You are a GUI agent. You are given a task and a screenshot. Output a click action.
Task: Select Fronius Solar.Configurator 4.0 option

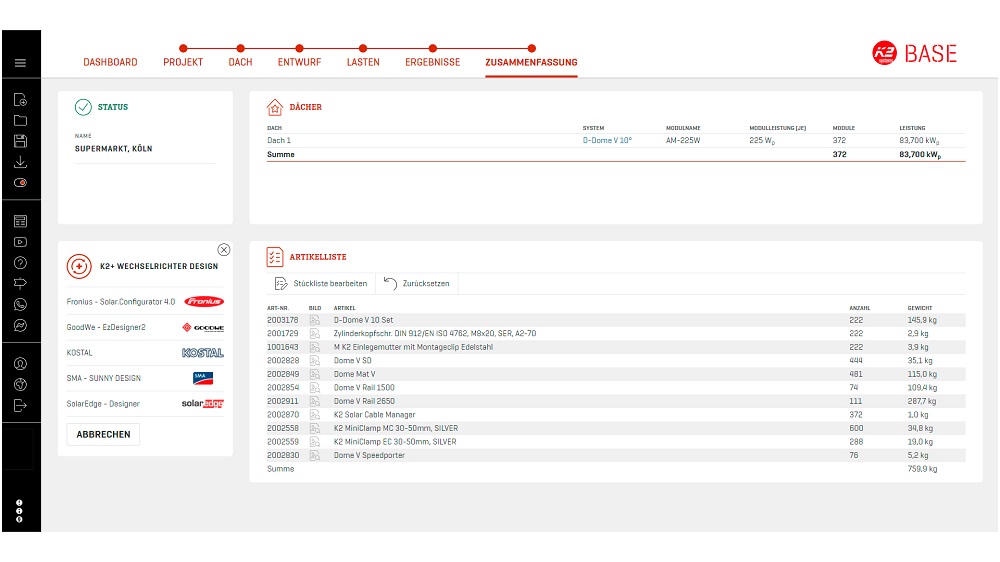pyautogui.click(x=145, y=301)
